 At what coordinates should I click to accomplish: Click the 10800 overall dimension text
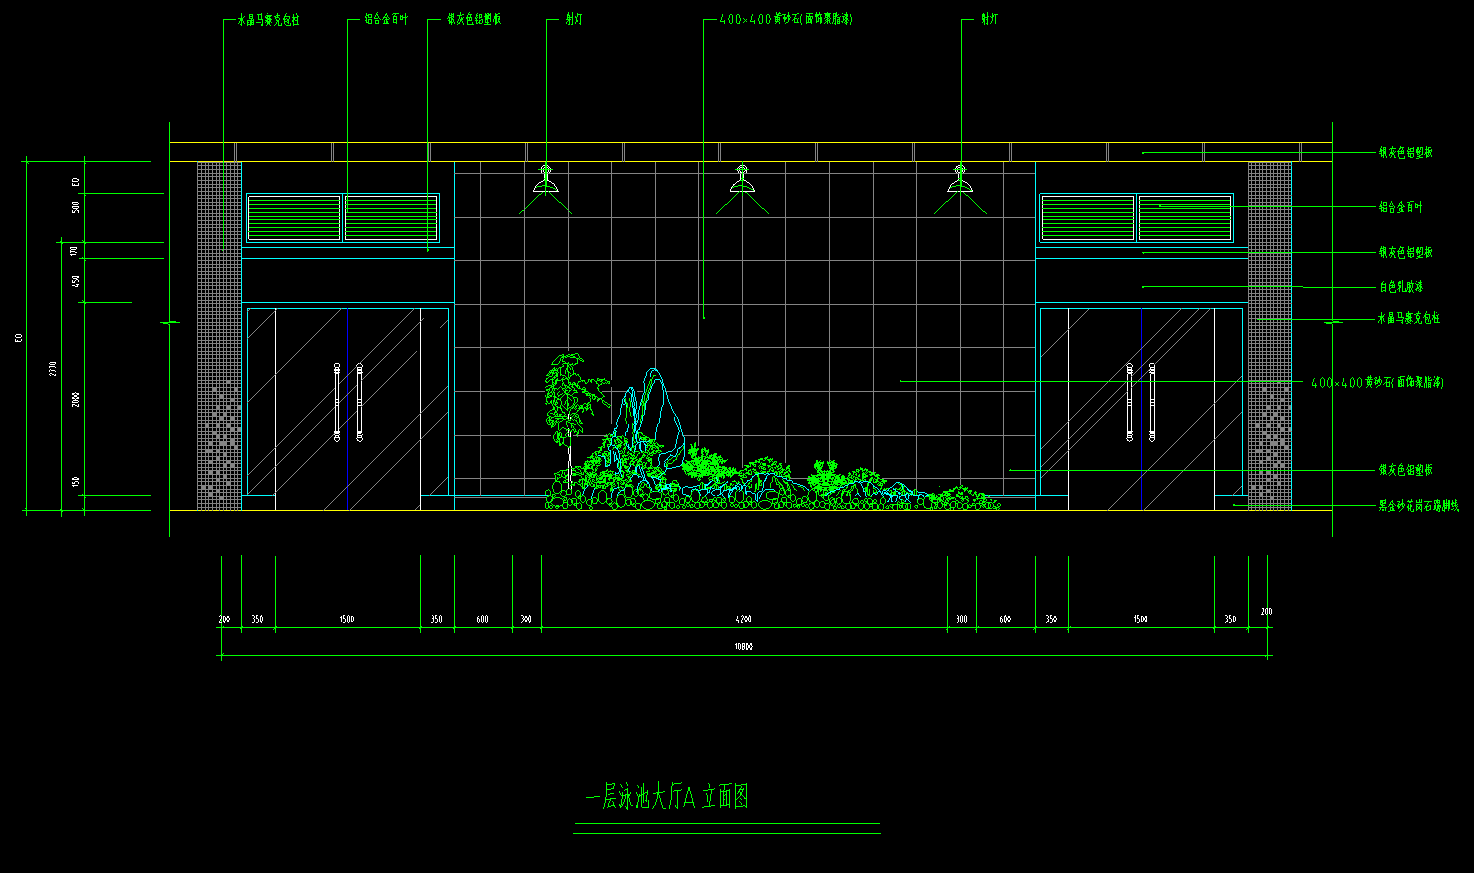tap(743, 647)
